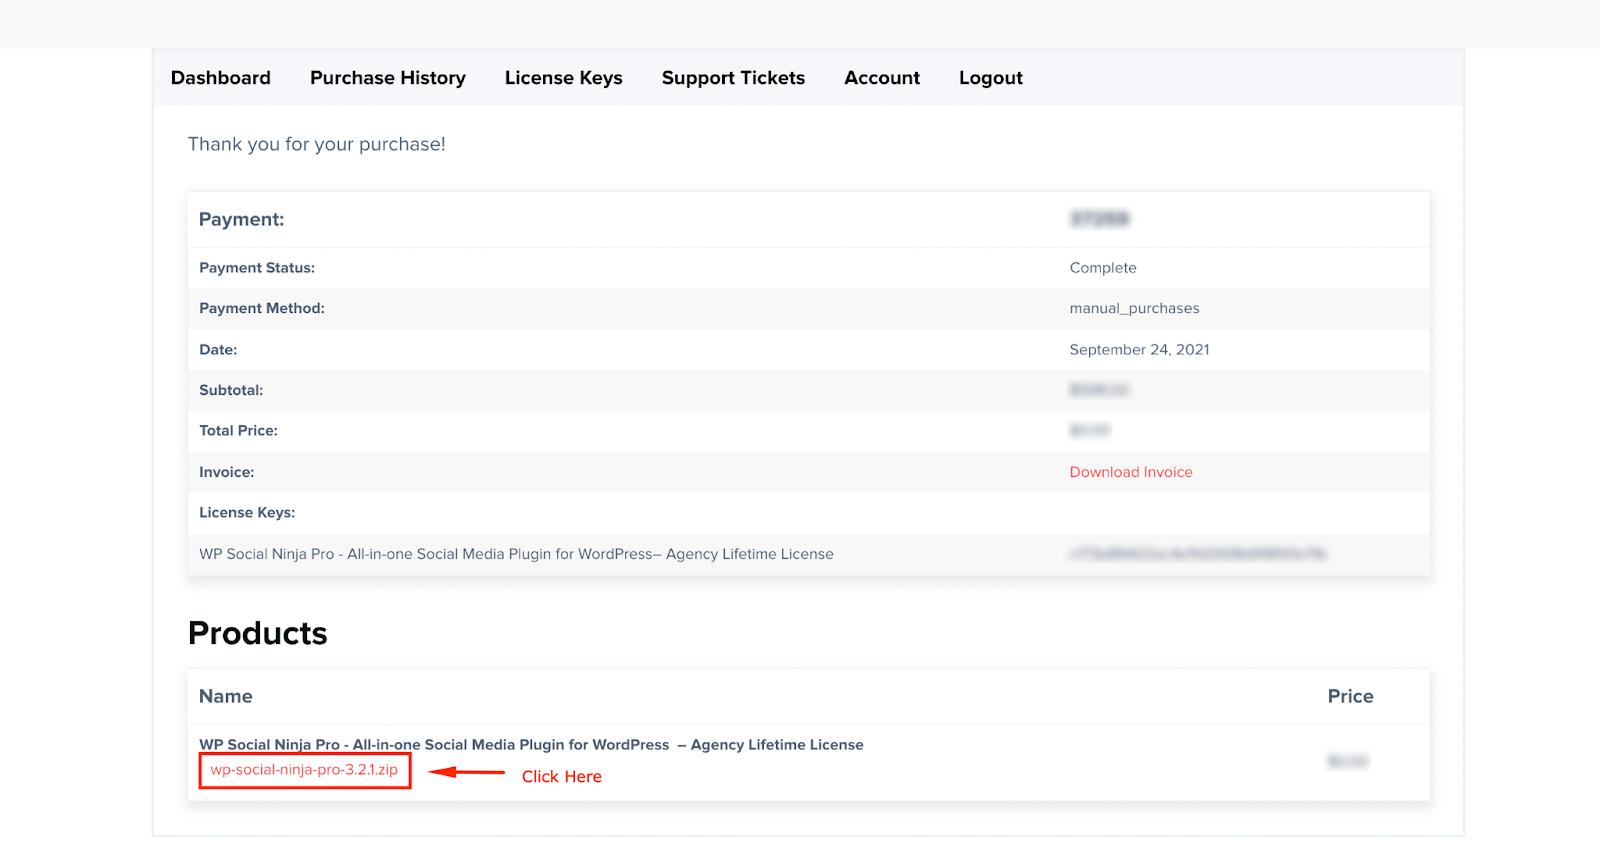Viewport: 1600px width, 852px height.
Task: Click the September 24, 2021 date
Action: [1139, 350]
